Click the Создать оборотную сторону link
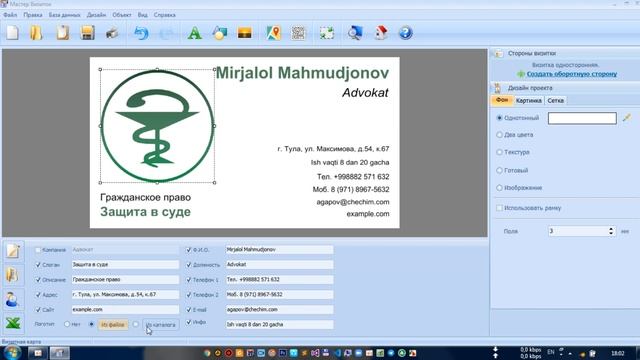 point(572,74)
